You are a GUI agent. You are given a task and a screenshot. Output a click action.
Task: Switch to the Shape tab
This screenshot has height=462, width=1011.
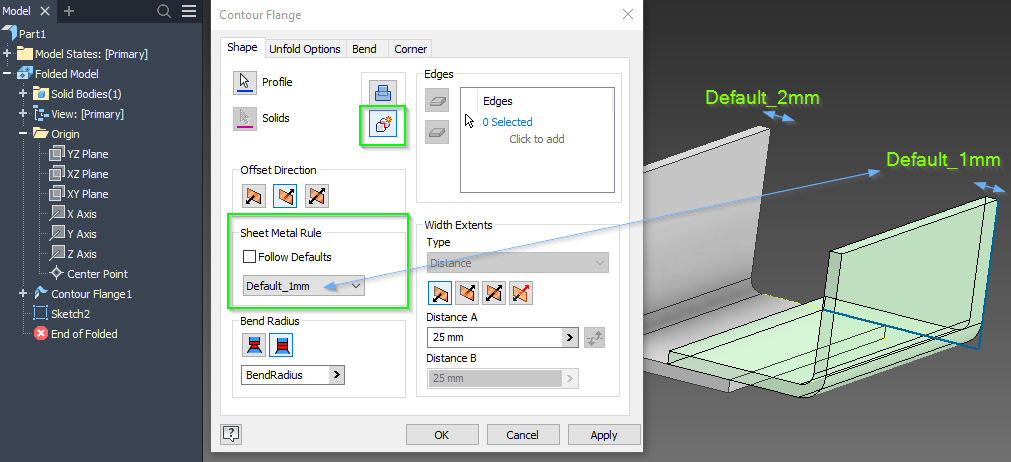click(242, 48)
